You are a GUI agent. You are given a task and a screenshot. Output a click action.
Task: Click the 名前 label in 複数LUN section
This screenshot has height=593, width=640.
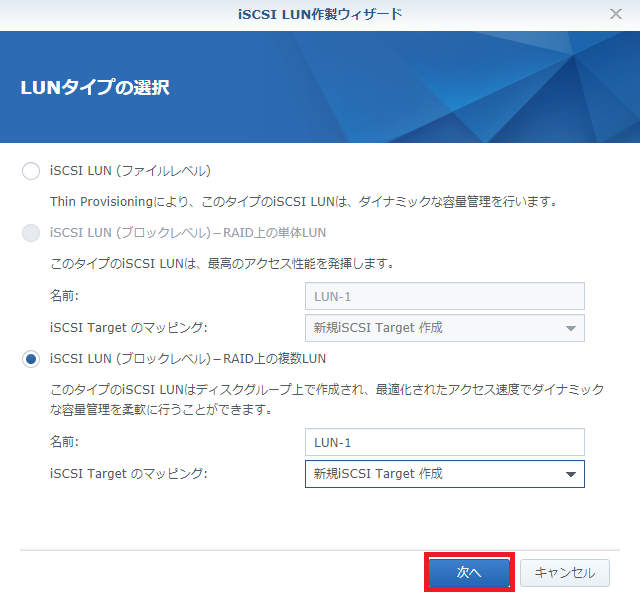pos(64,442)
